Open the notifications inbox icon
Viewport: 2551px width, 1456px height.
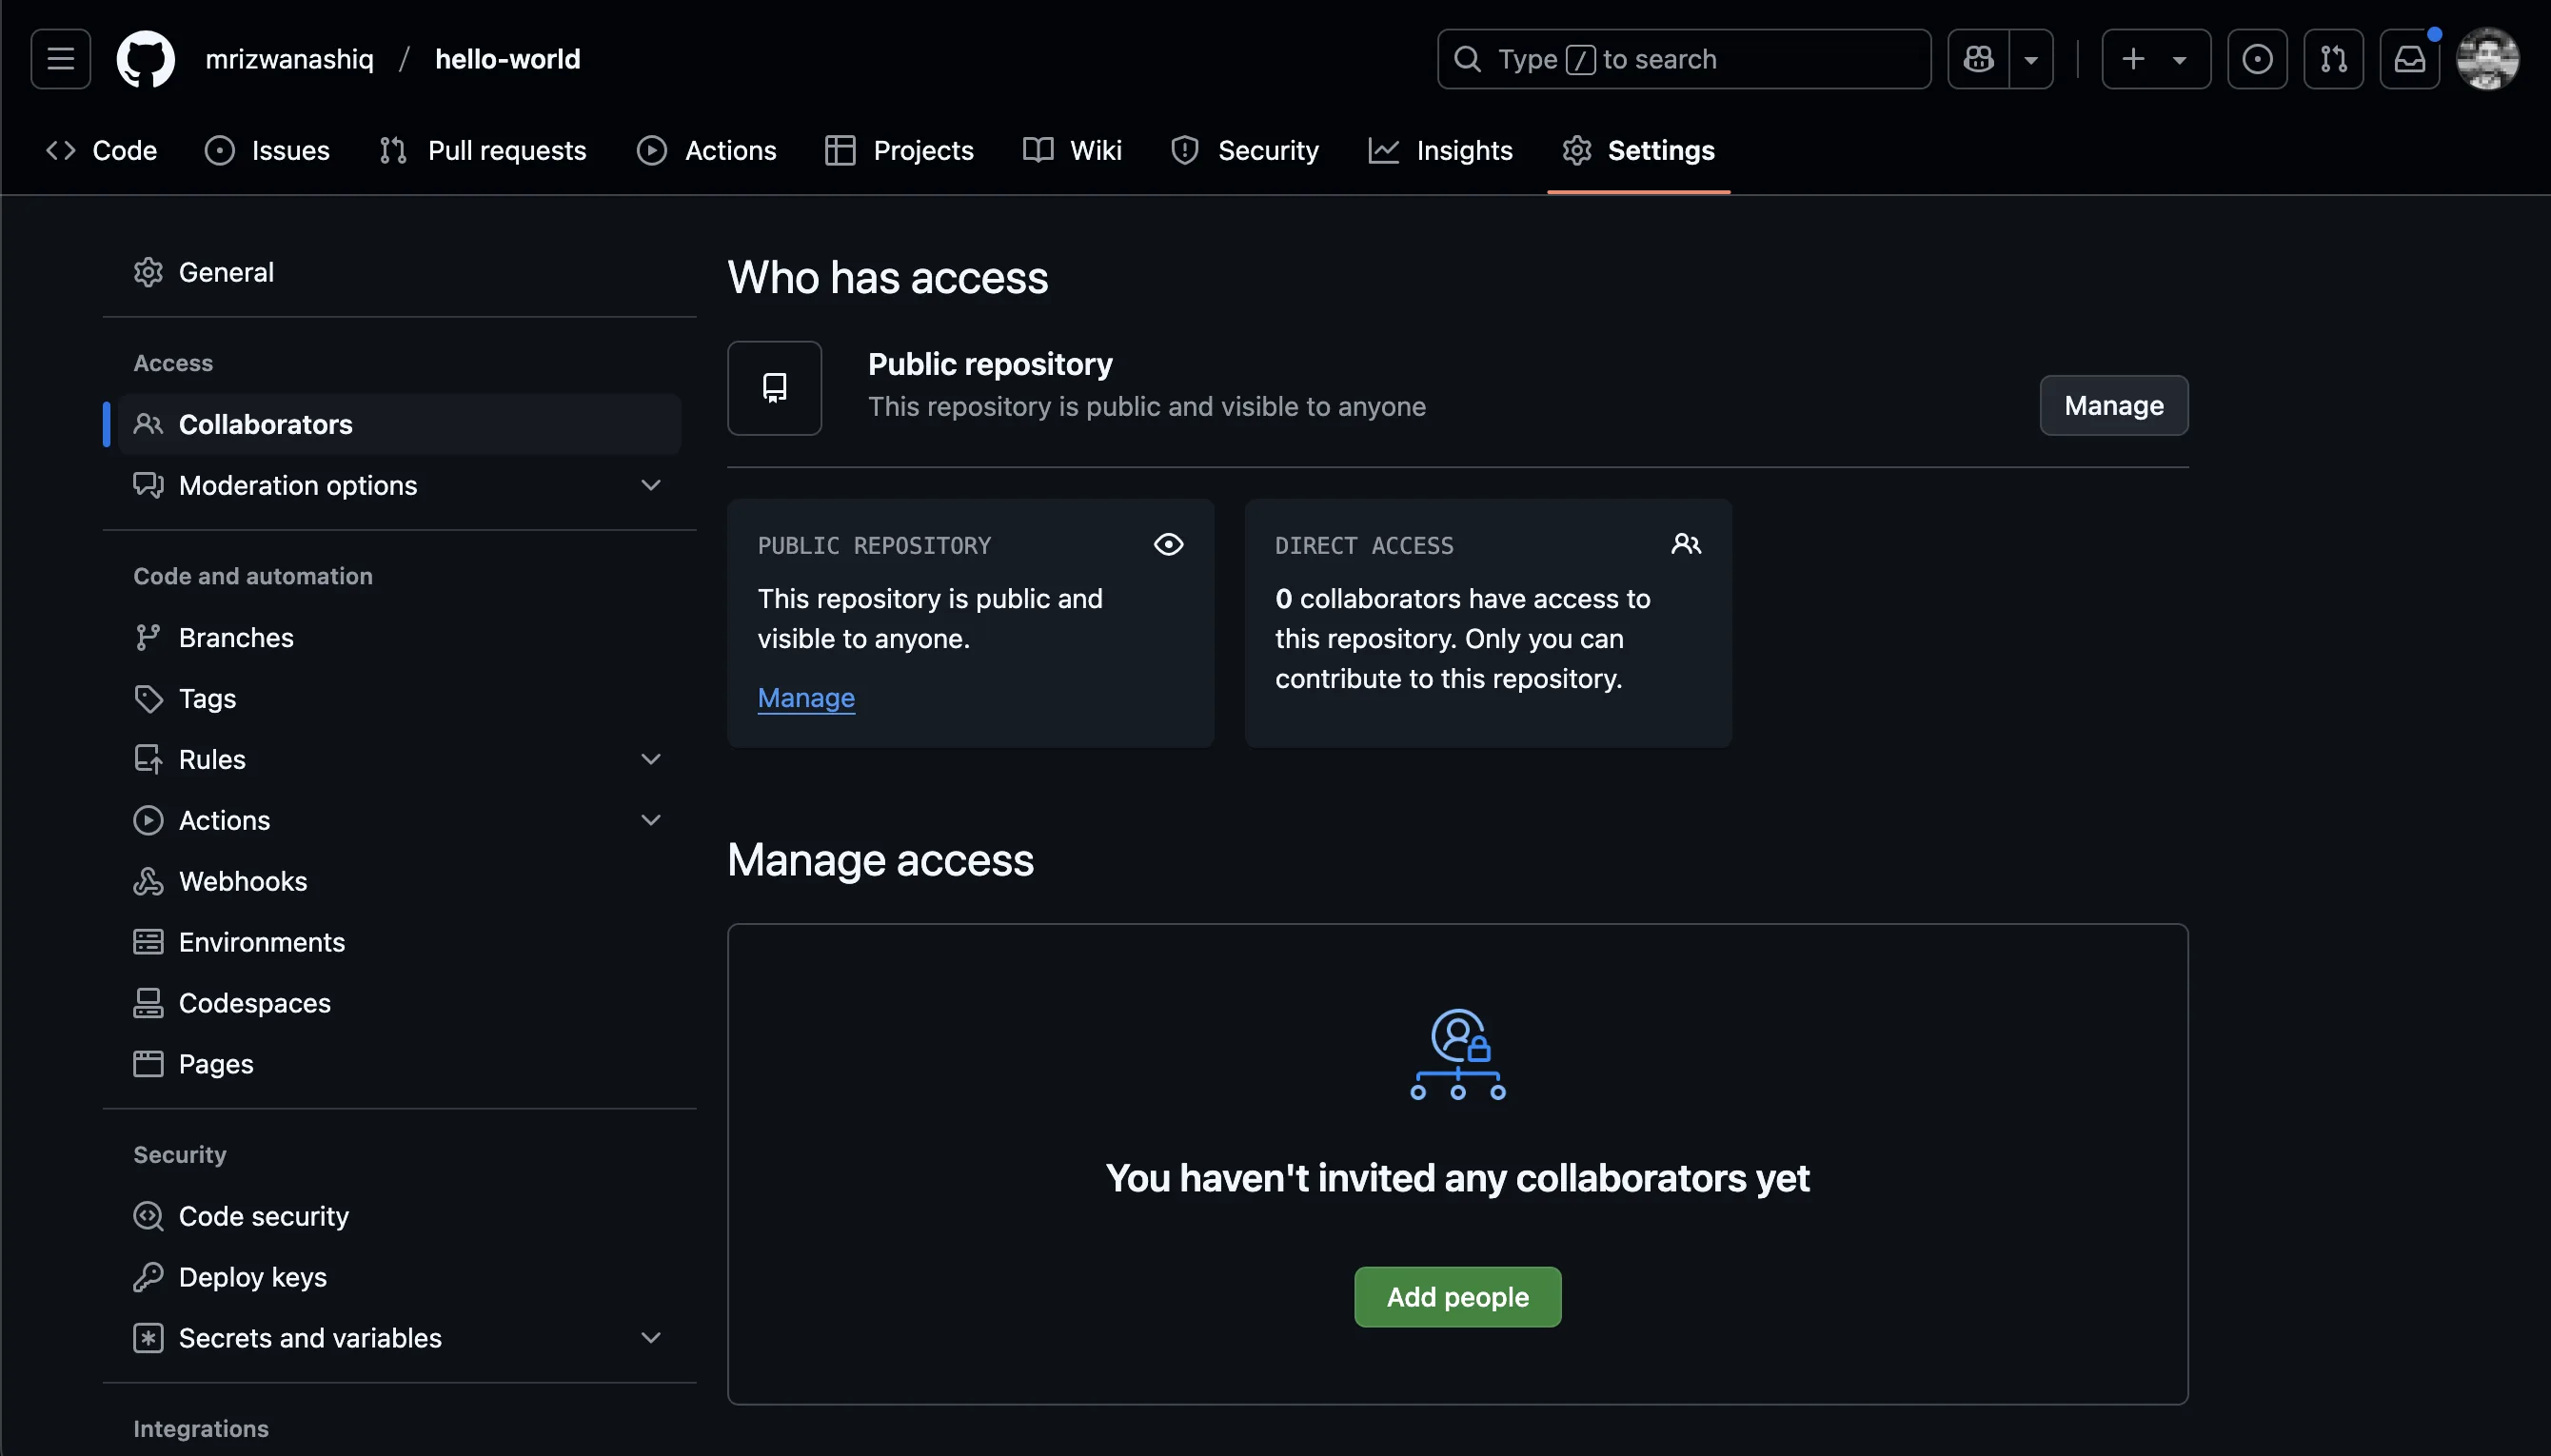2409,59
